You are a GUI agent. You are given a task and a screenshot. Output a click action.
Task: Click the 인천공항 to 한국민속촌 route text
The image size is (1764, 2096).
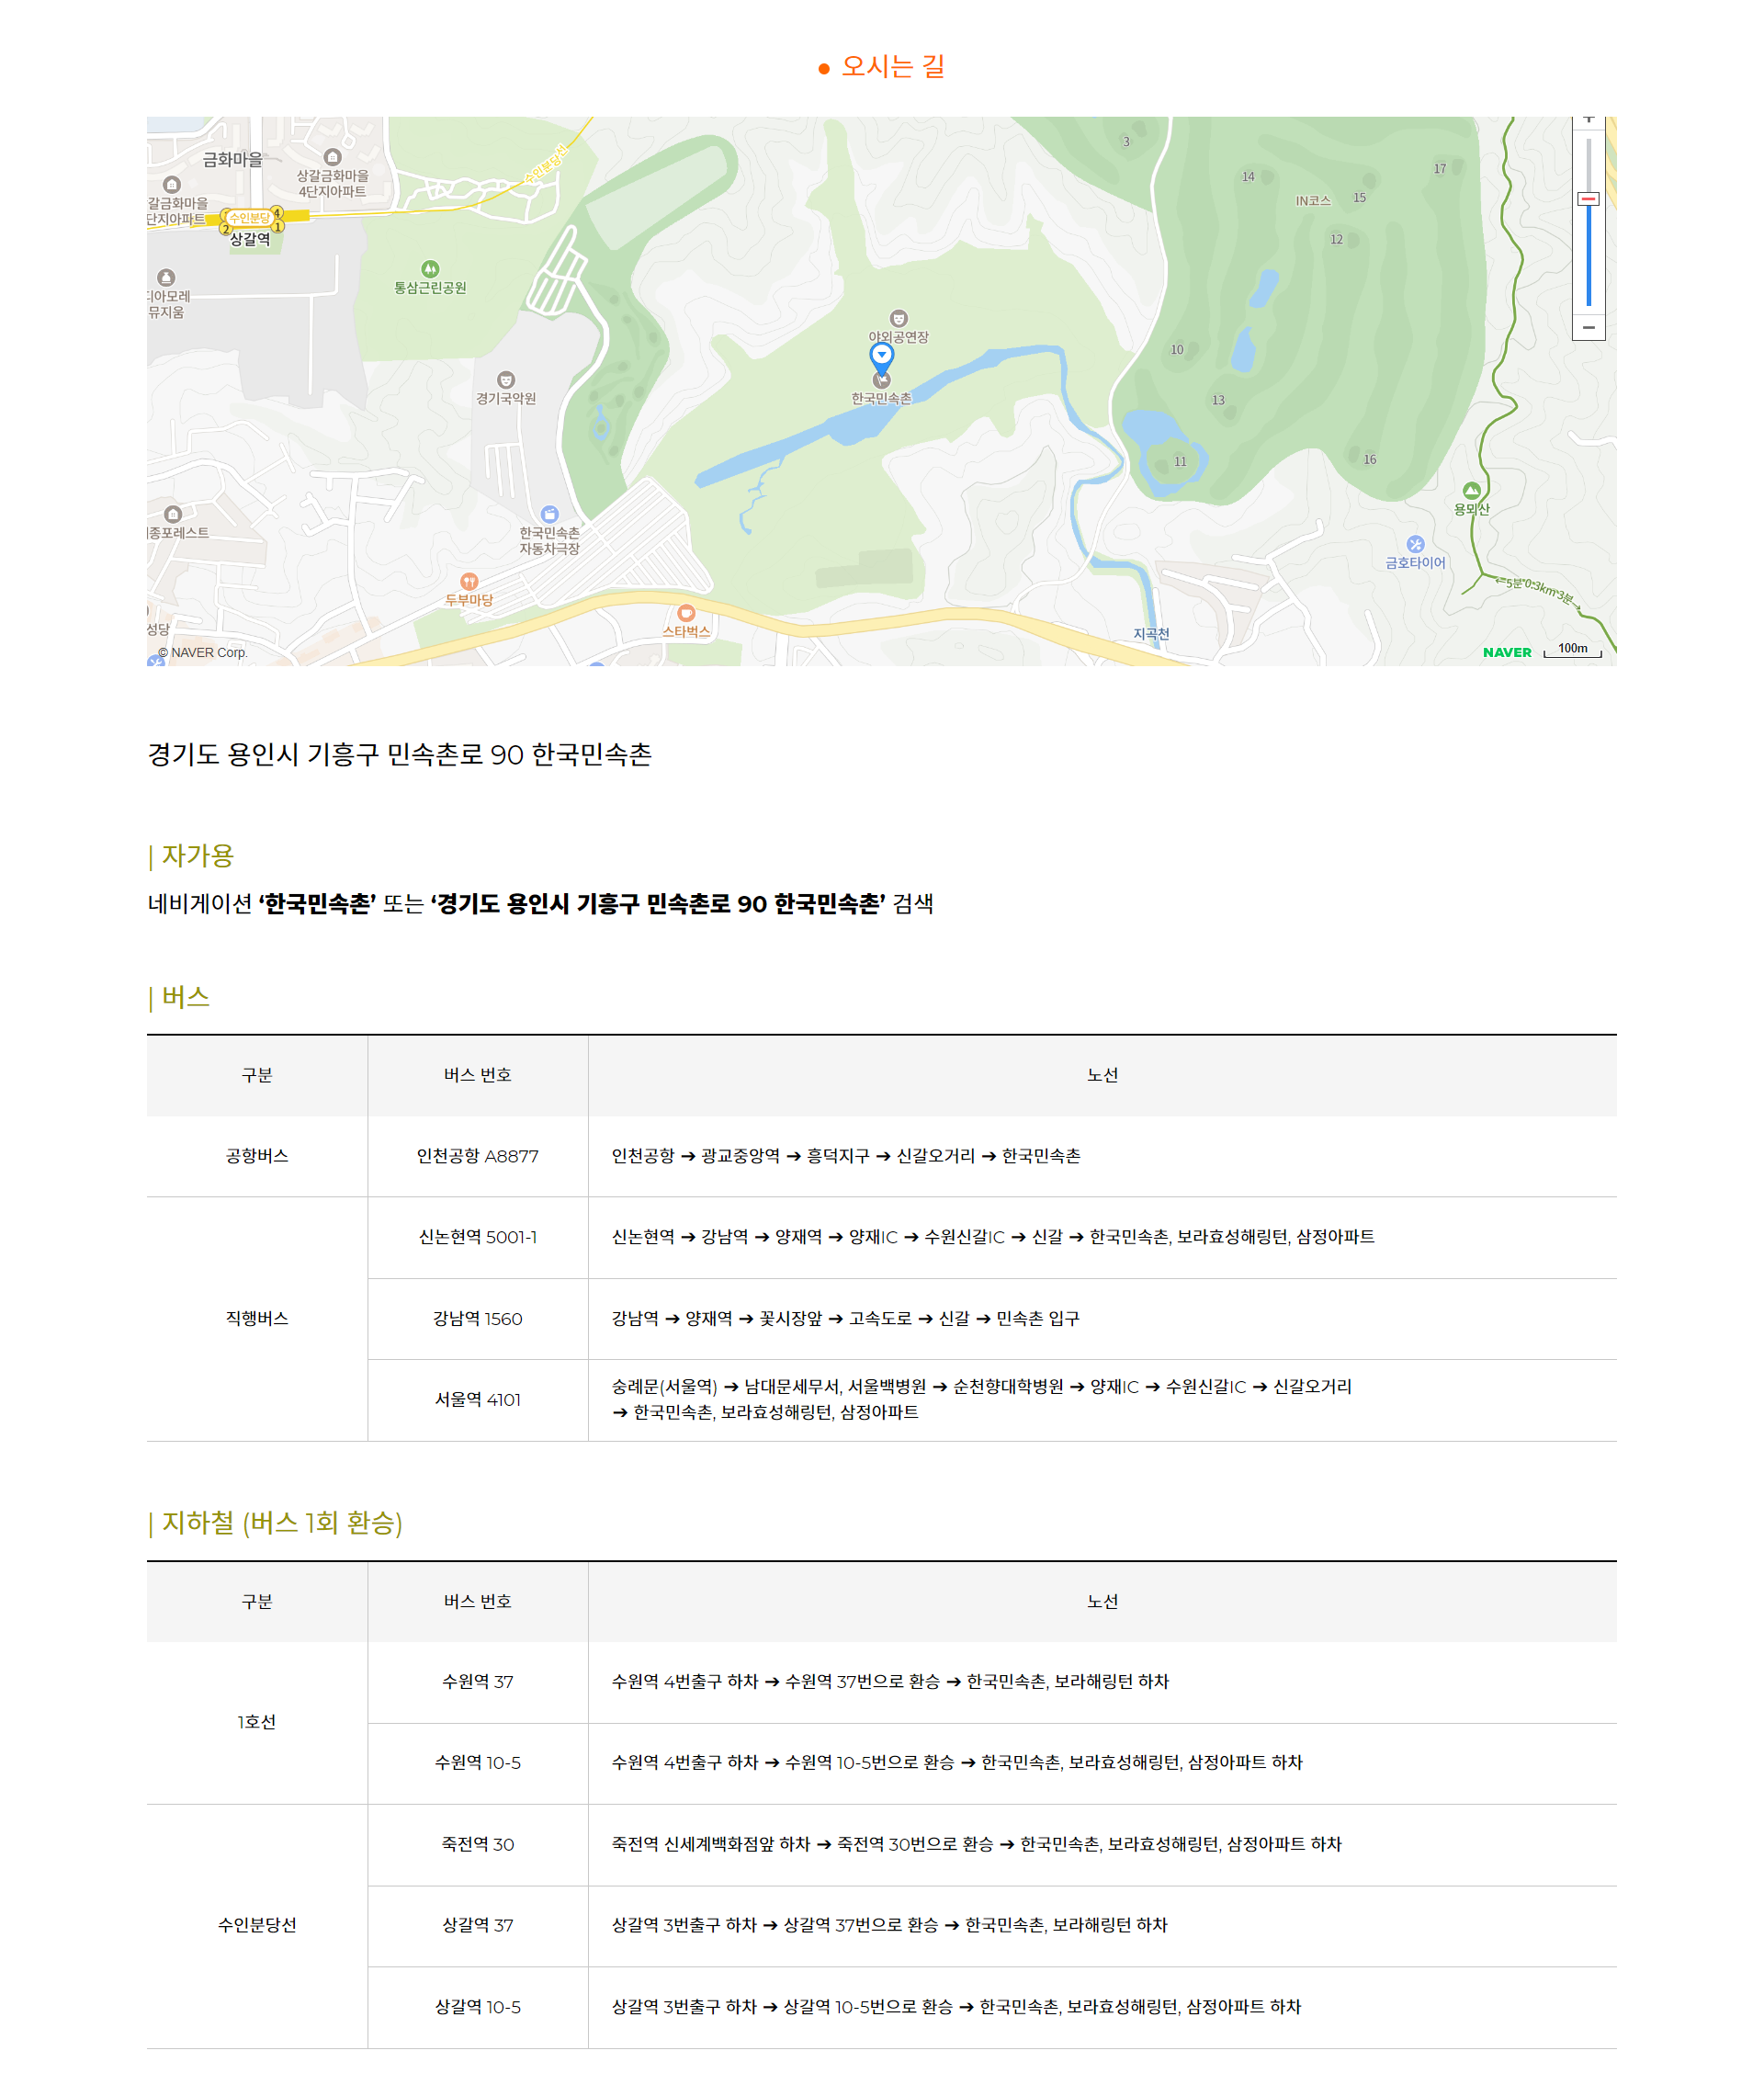point(846,1156)
